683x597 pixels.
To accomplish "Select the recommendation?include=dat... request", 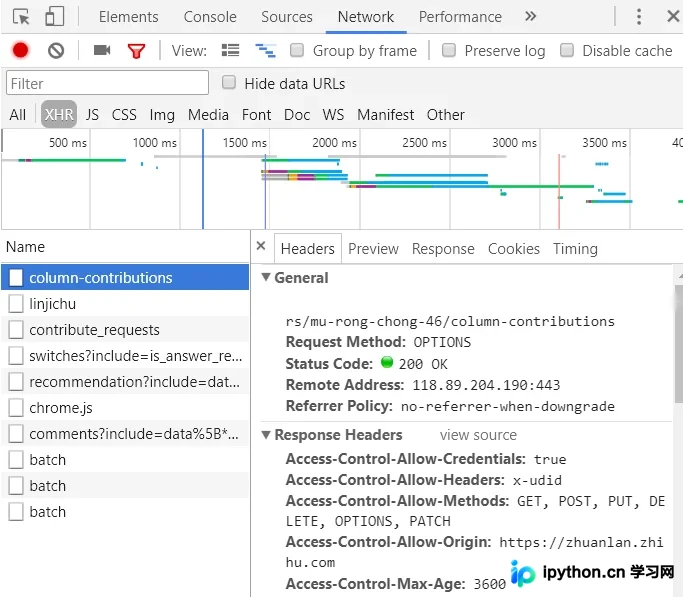I will tap(125, 382).
